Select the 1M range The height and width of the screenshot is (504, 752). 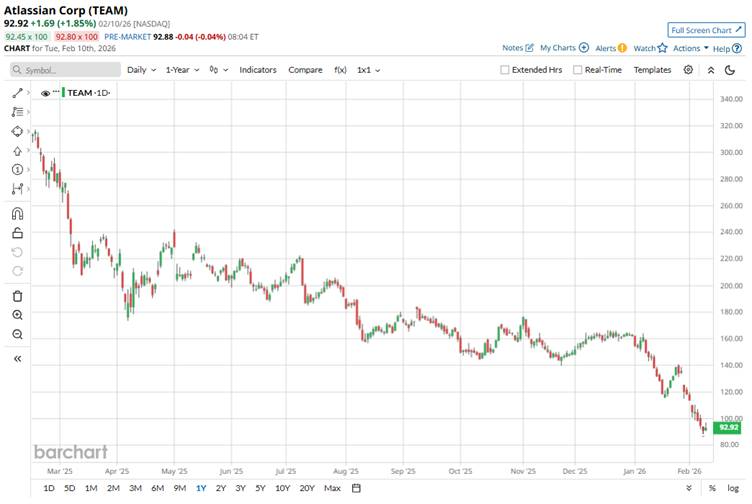pos(91,488)
